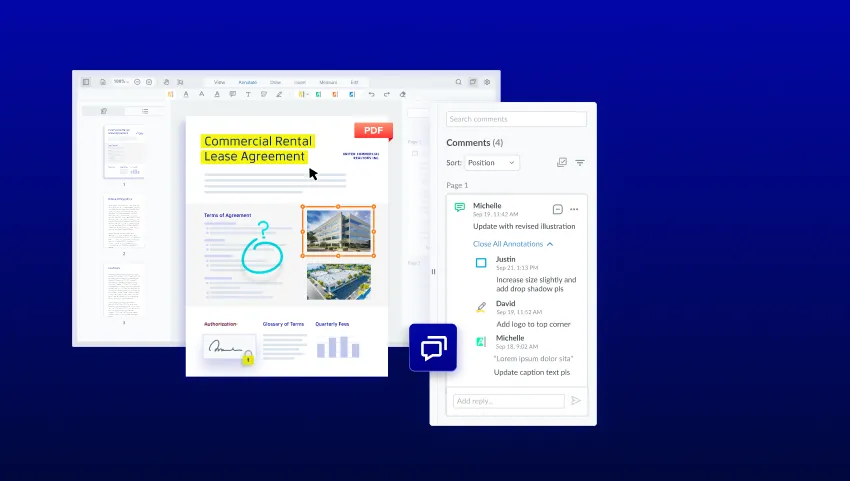The width and height of the screenshot is (850, 481).
Task: Toggle the comments panel icon in toolbar
Action: (x=473, y=82)
